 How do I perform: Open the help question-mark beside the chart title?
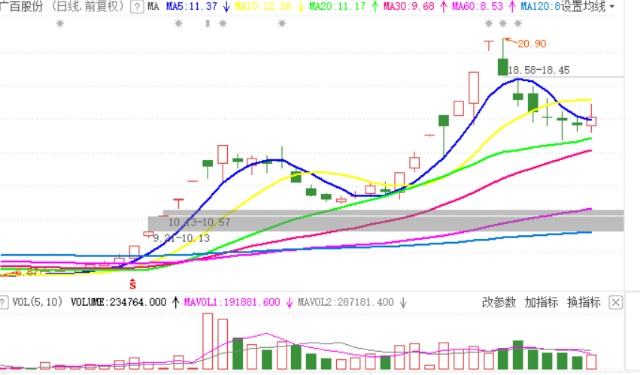[137, 7]
